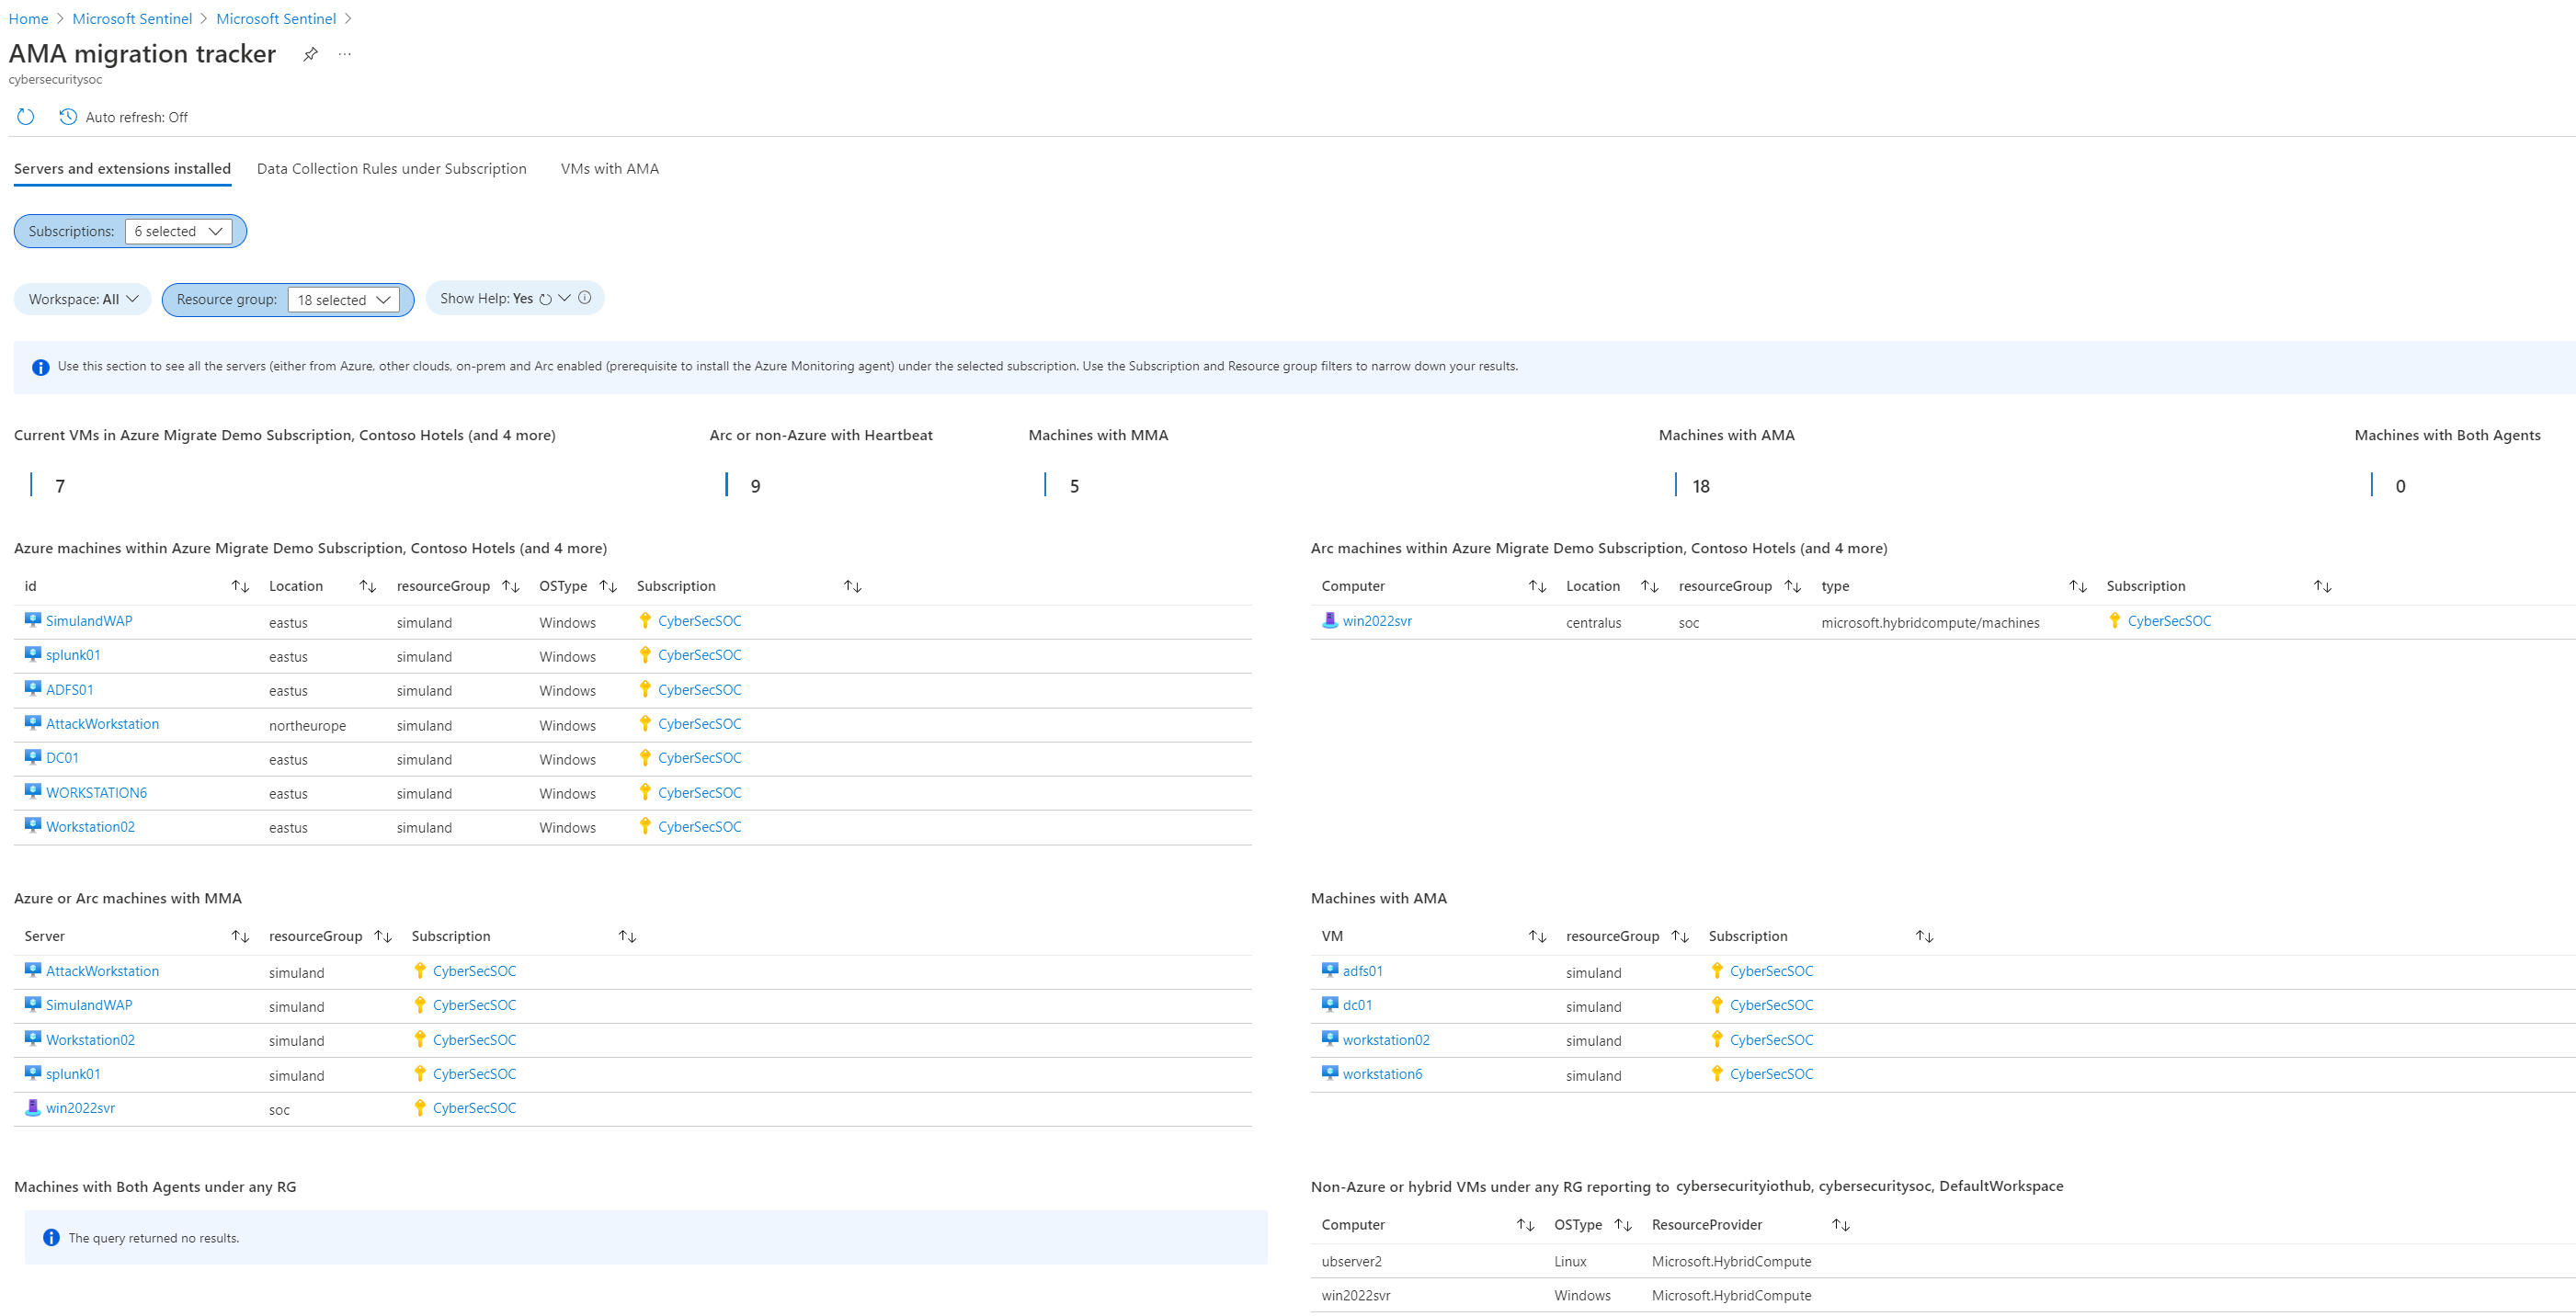The height and width of the screenshot is (1316, 2576).
Task: Switch to Data Collection Rules under Subscription tab
Action: [391, 169]
